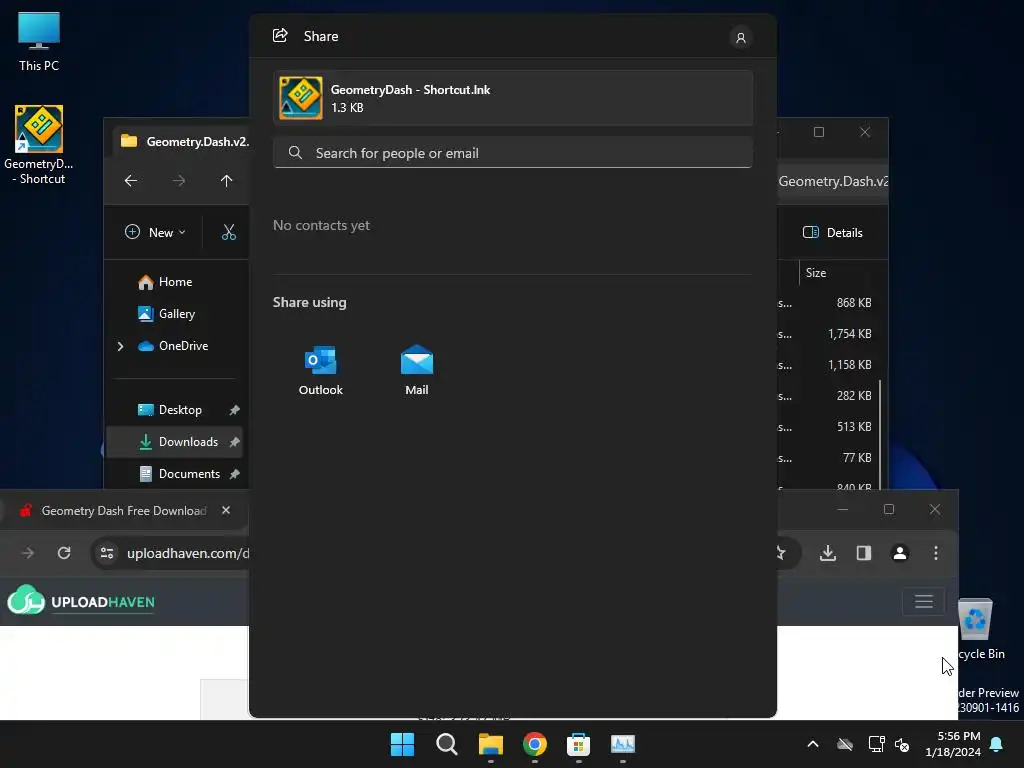This screenshot has height=768, width=1024.
Task: Open Outlook in Share using section
Action: pyautogui.click(x=320, y=370)
